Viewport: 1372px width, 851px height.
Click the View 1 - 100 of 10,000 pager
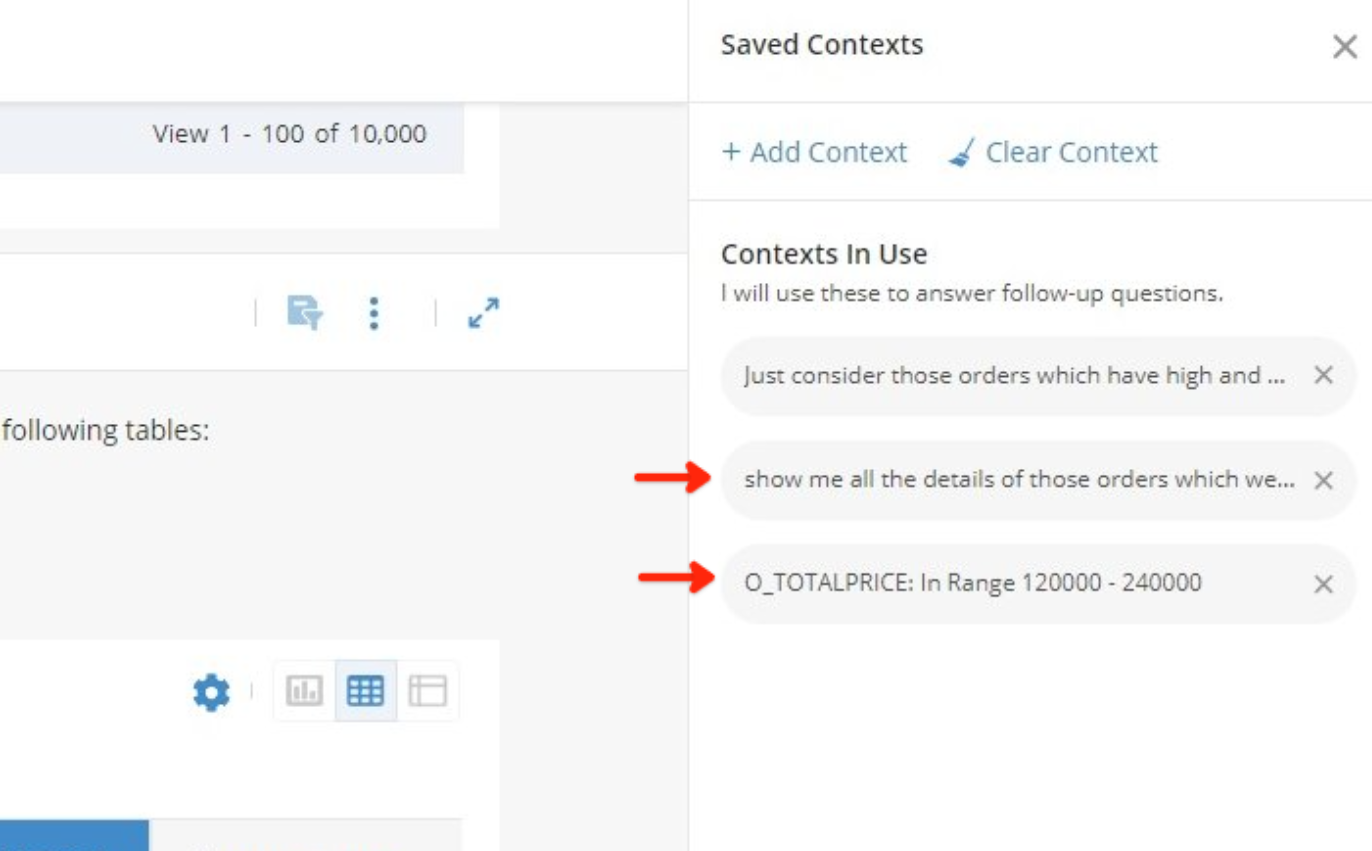tap(289, 134)
